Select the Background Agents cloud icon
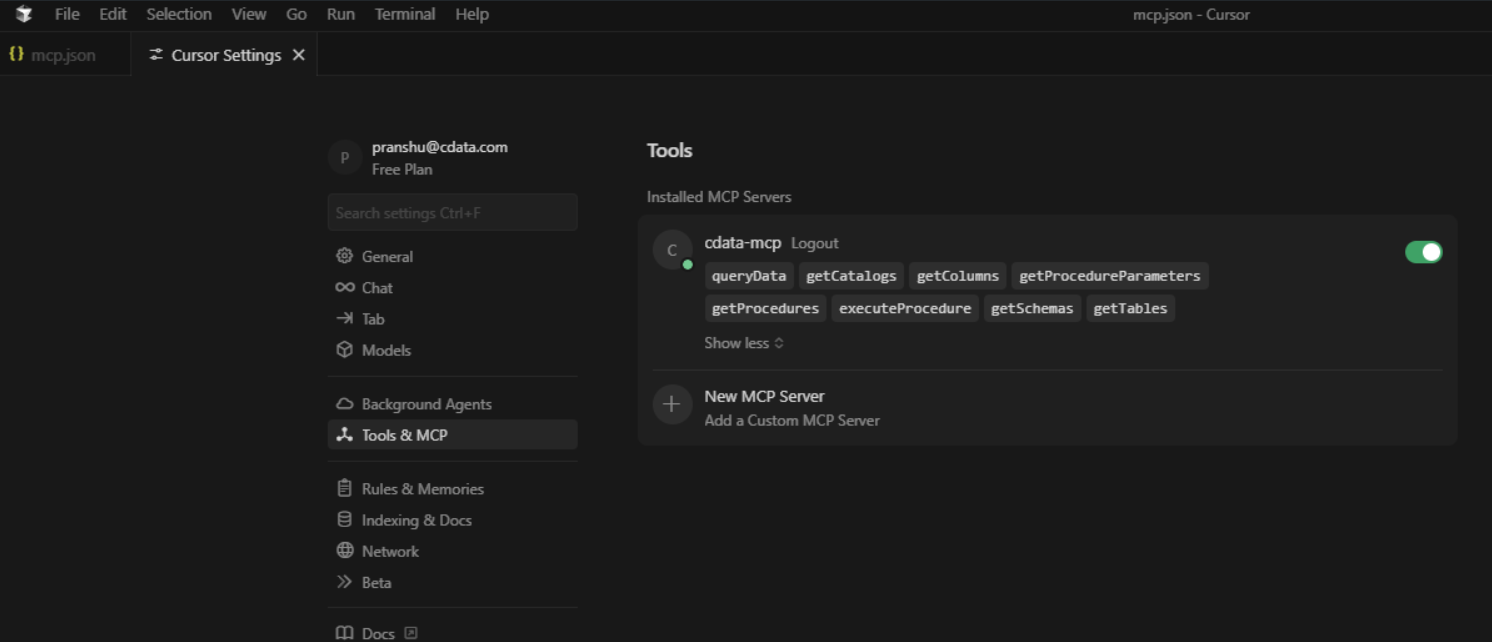 [344, 403]
